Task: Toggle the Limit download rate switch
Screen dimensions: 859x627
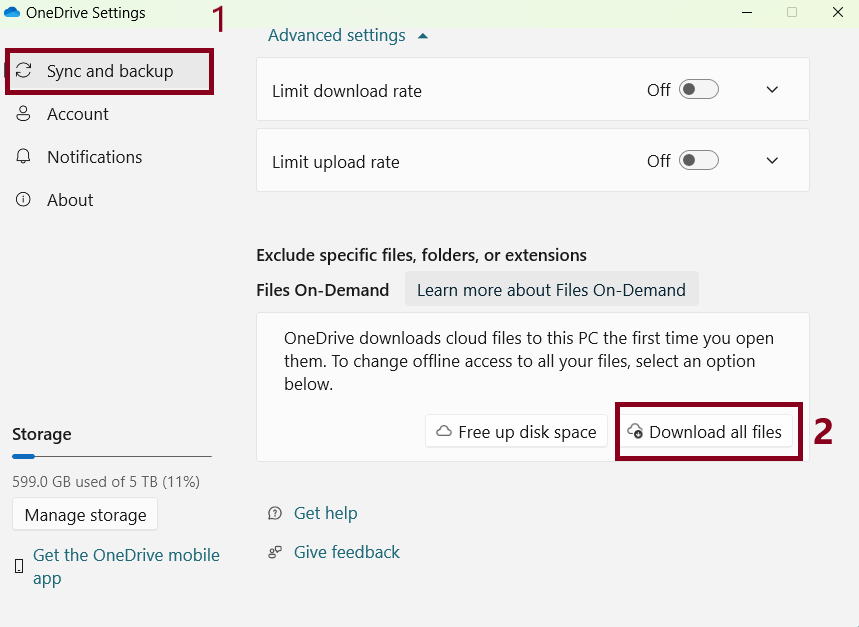Action: coord(698,90)
